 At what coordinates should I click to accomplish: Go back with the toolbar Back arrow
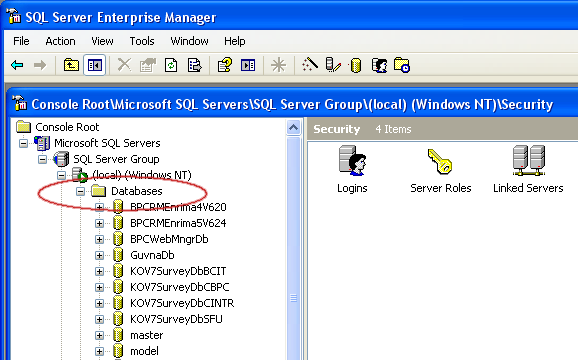17,66
